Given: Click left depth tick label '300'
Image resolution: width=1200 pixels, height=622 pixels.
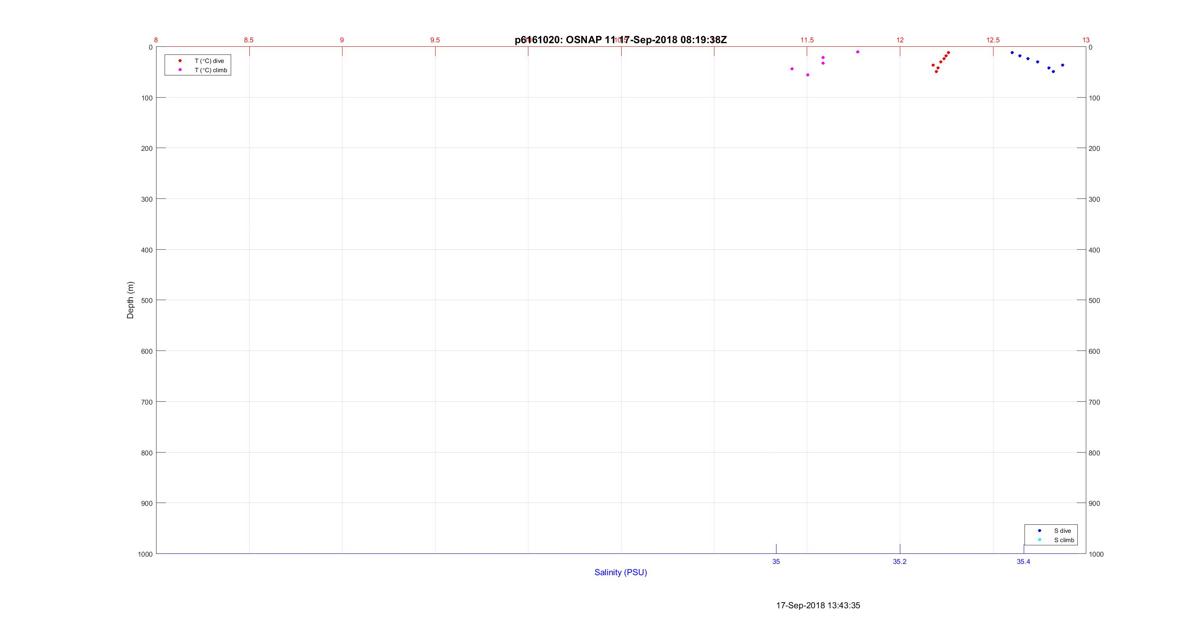Looking at the screenshot, I should click(146, 199).
